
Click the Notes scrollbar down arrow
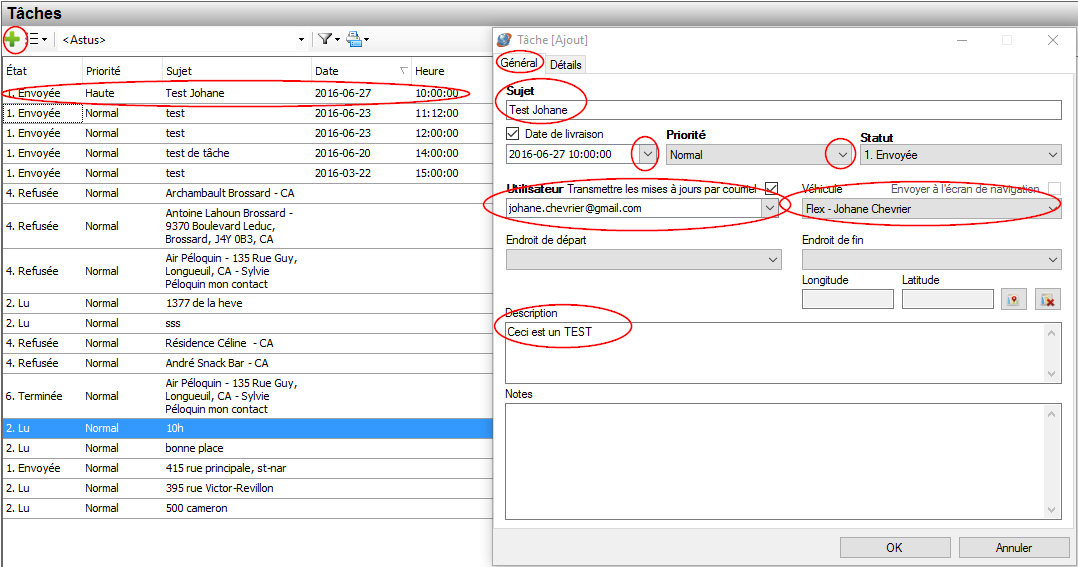pyautogui.click(x=1052, y=510)
